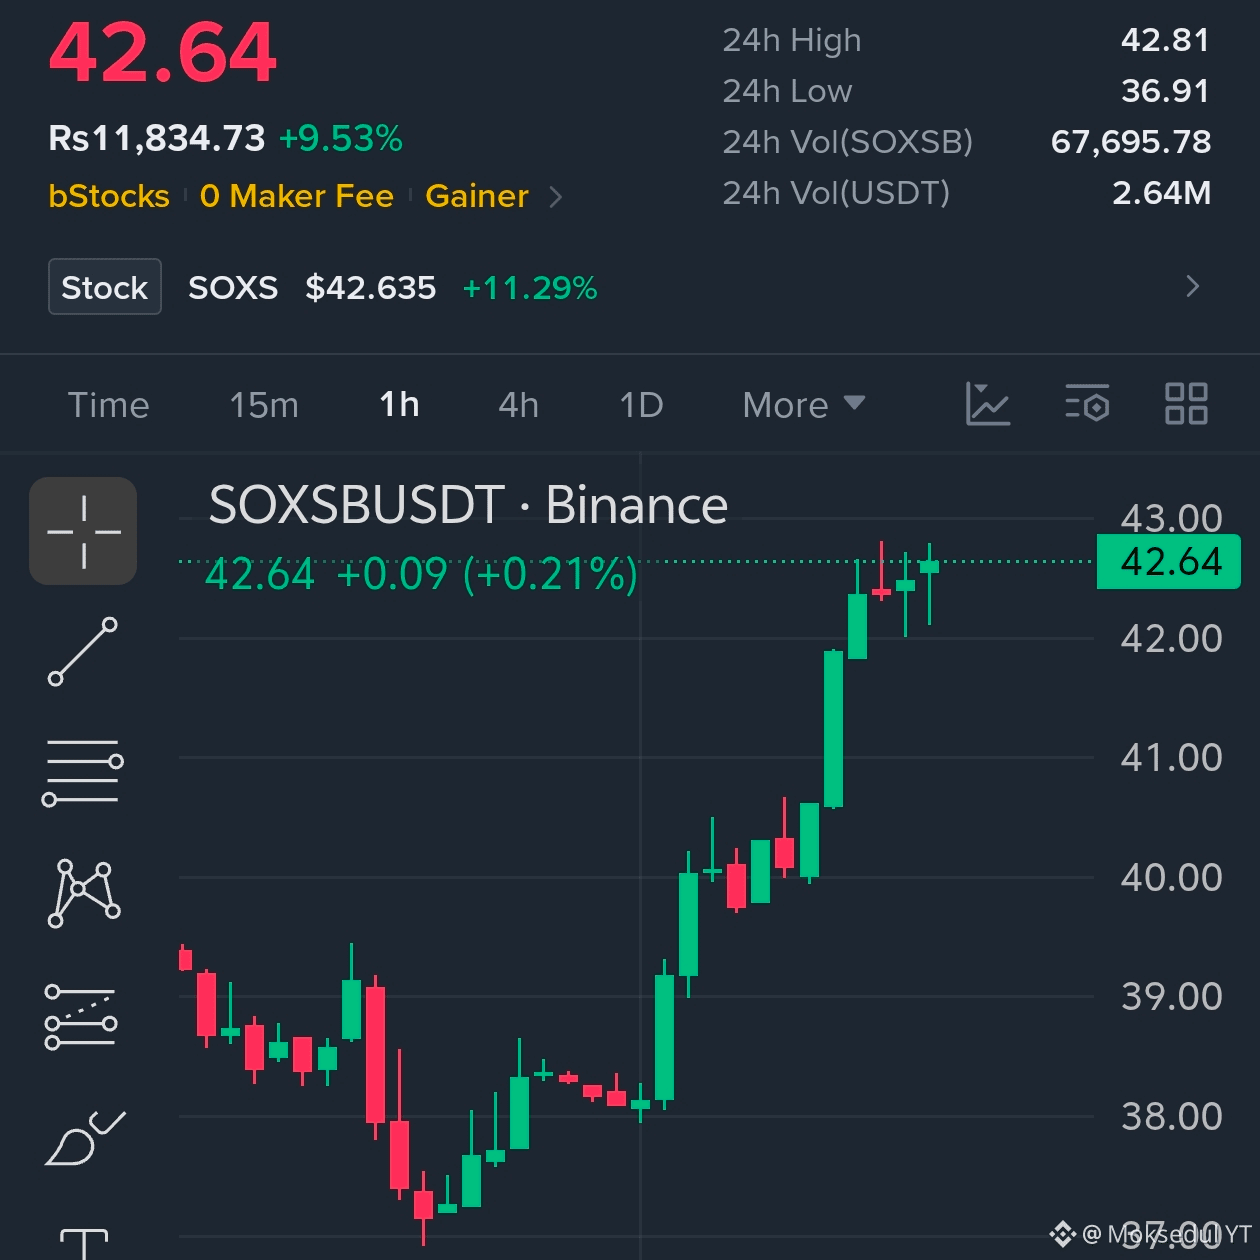Tap the Rs11,834.73 converted price
Viewport: 1260px width, 1260px height.
157,138
